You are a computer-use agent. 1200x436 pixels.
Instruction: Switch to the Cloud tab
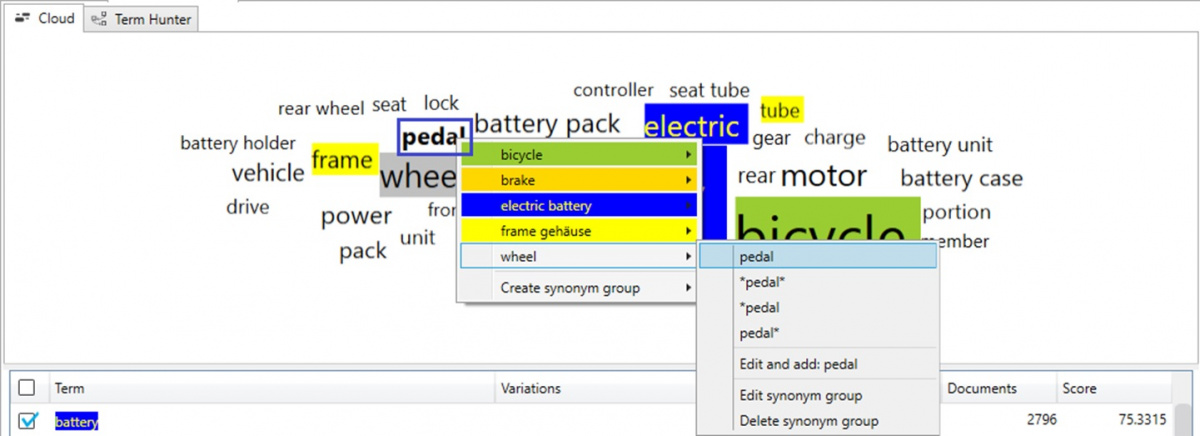pyautogui.click(x=45, y=18)
